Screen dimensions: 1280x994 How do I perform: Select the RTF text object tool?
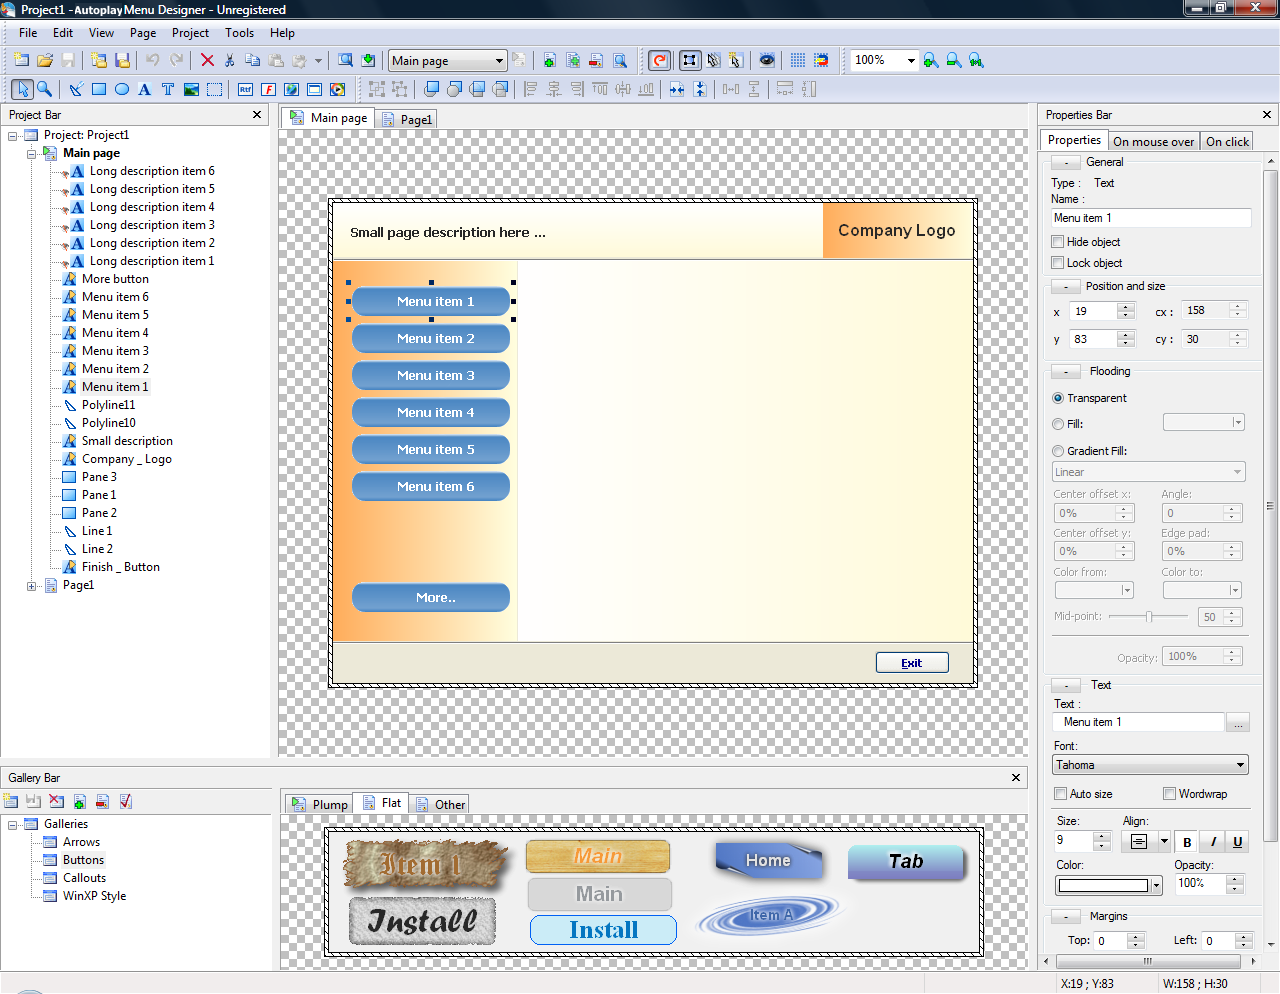pos(245,89)
